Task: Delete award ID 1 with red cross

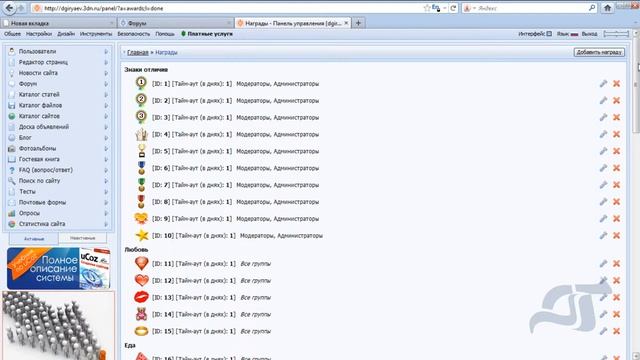Action: coord(616,84)
